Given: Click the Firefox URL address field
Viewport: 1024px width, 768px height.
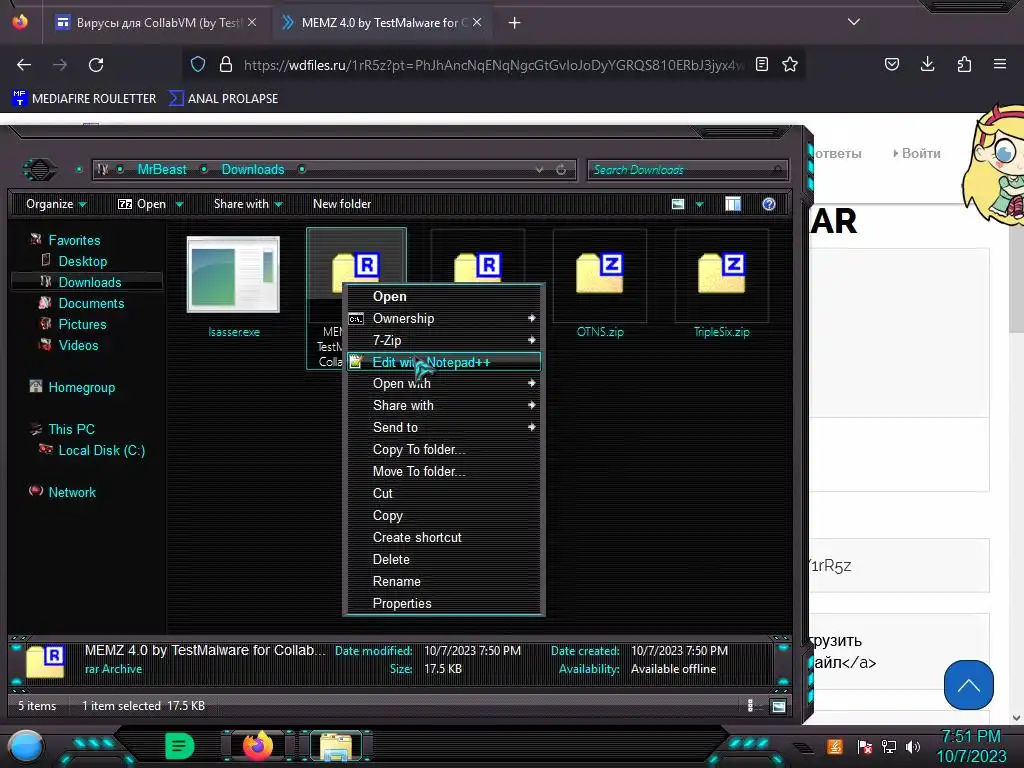Looking at the screenshot, I should coord(493,65).
